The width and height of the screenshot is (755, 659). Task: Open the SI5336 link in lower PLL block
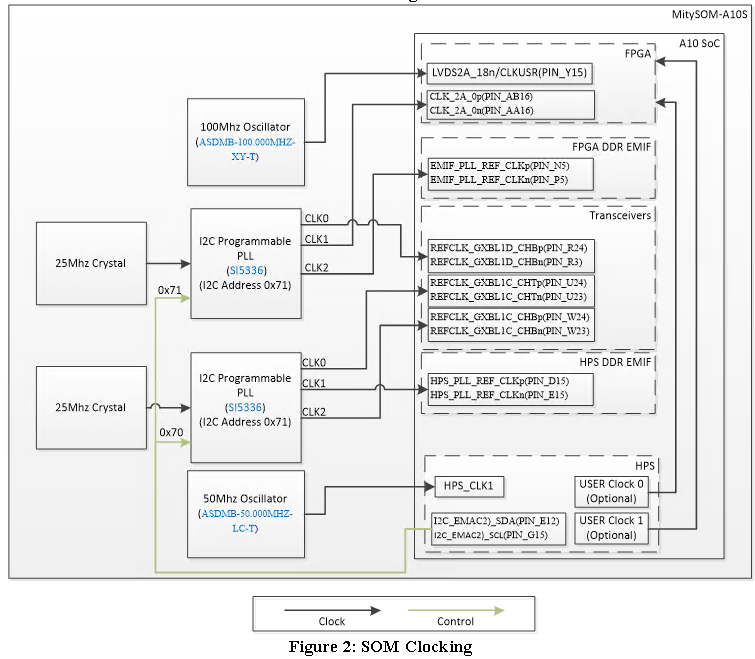(x=245, y=408)
